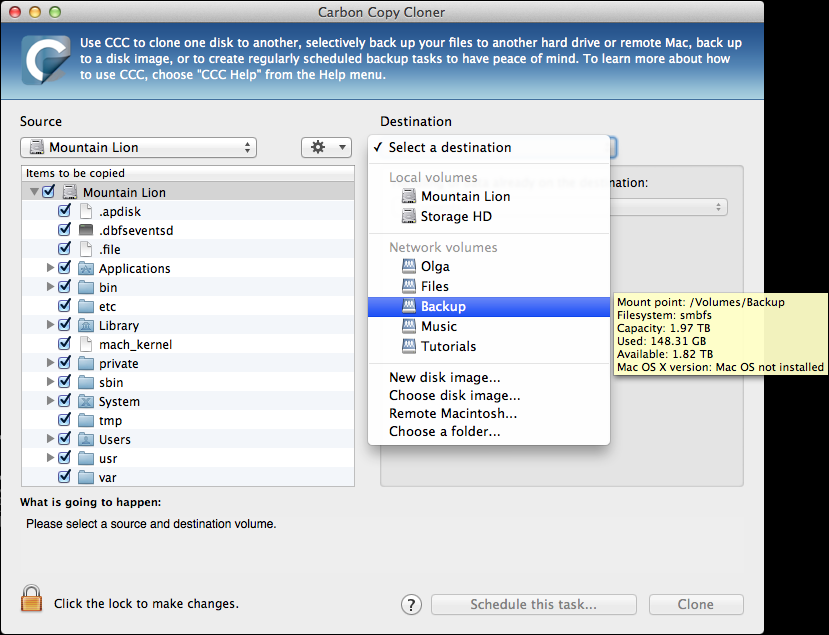Click the Select a destination checked item
Viewport: 829px width, 635px height.
click(489, 148)
